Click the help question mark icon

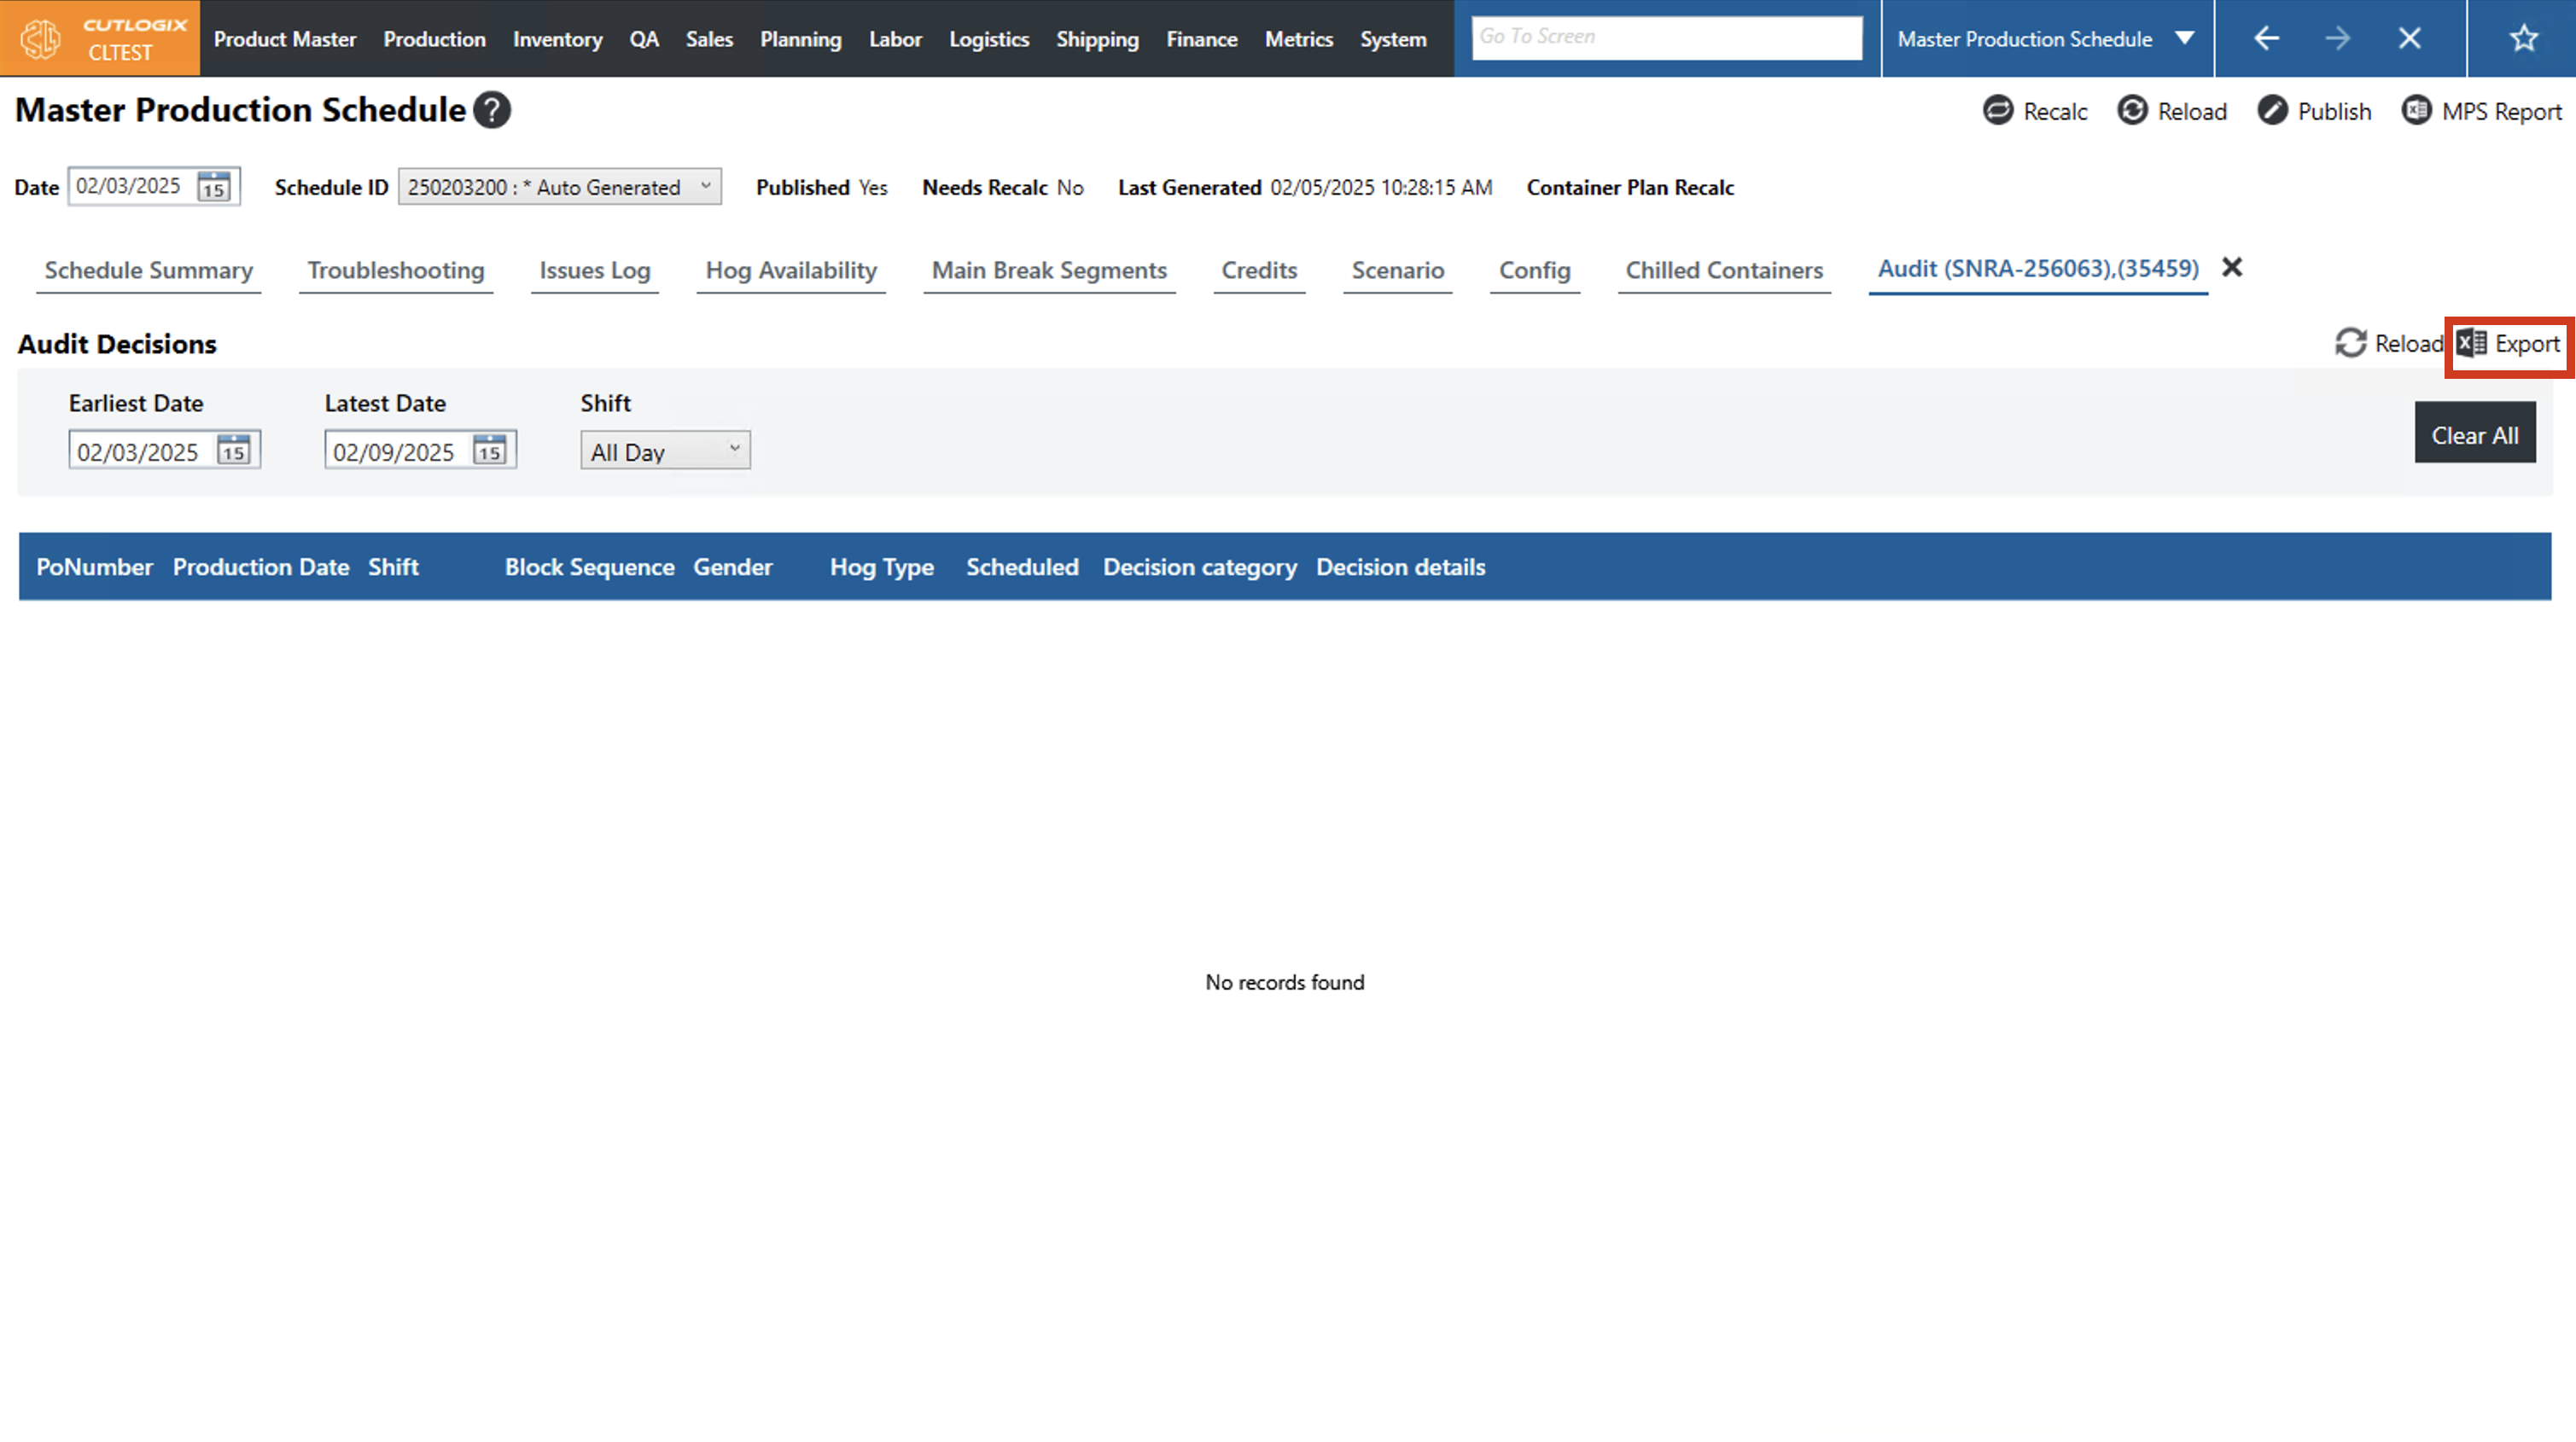(491, 110)
